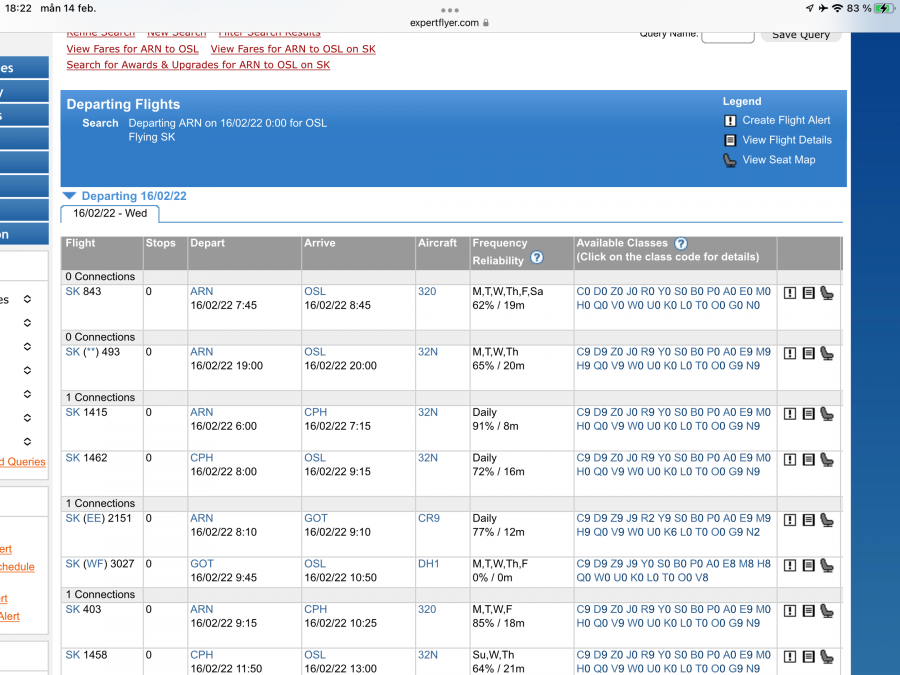View flight details for SK 3027
900x675 pixels.
coord(808,565)
